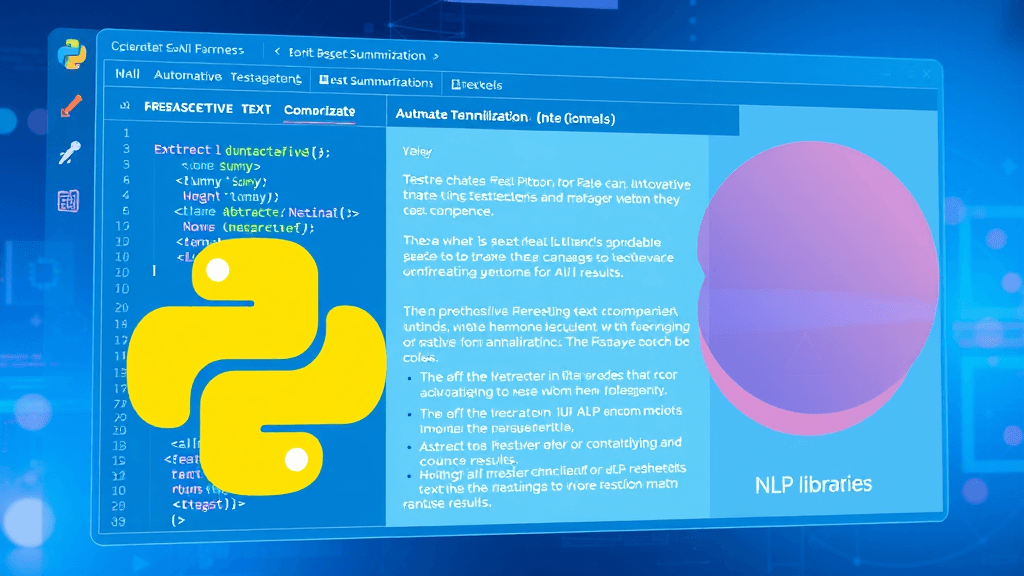This screenshot has height=576, width=1024.
Task: Click code line '<tone sumy>'
Action: 221,167
